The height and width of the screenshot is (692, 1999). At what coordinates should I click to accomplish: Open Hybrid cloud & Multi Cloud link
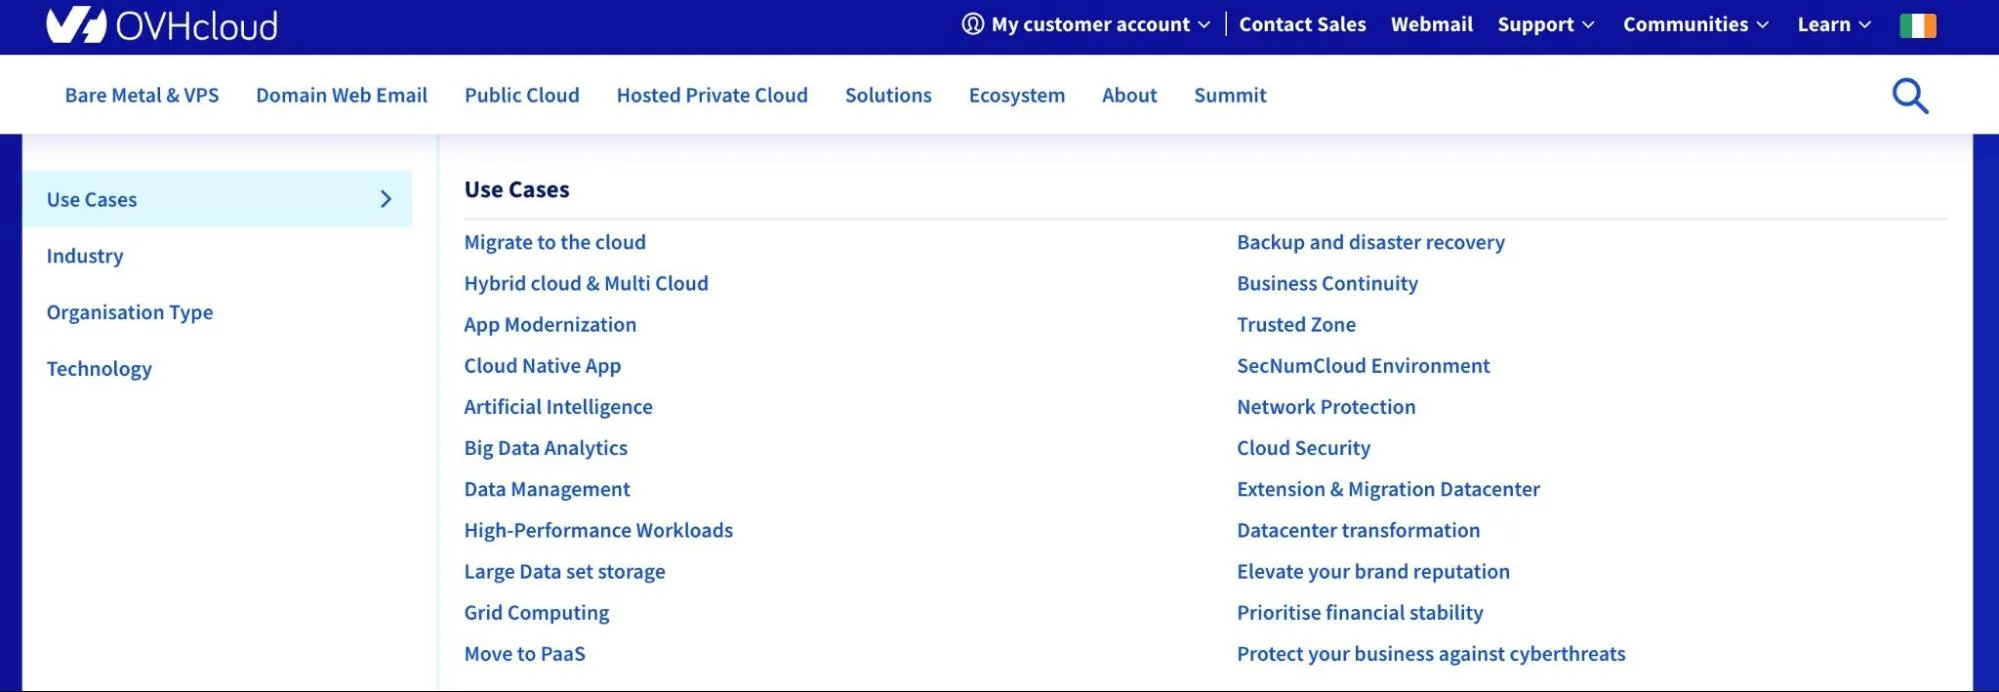click(586, 283)
